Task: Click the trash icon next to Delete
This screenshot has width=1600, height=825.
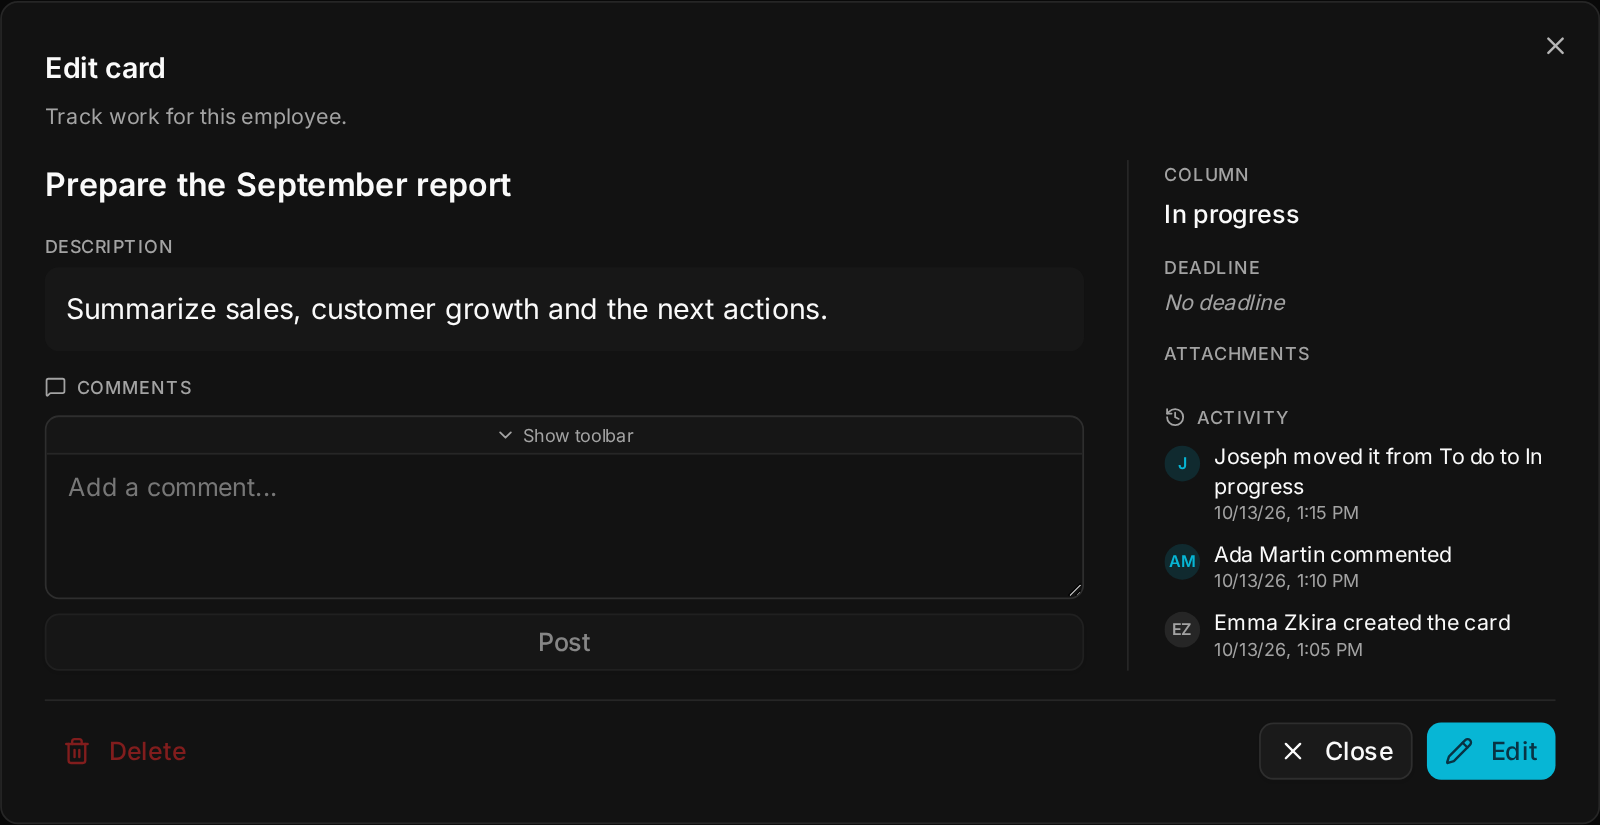Action: pos(77,751)
